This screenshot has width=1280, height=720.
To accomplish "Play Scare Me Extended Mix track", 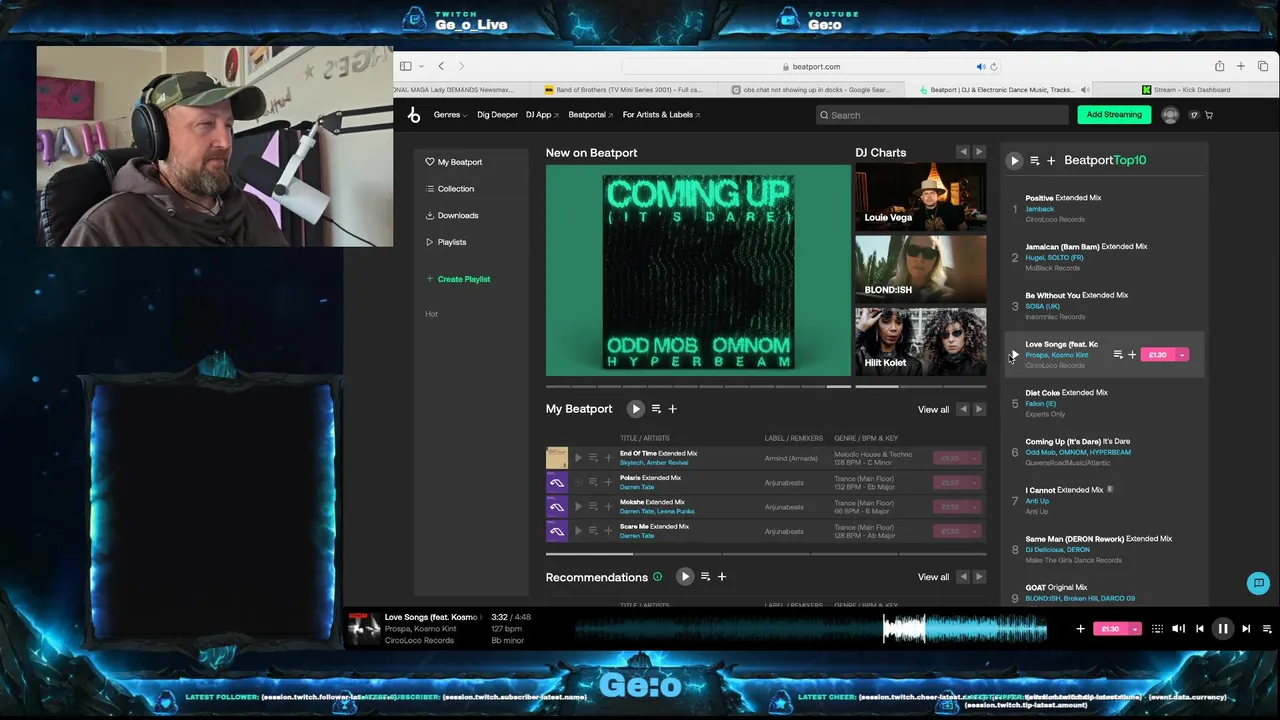I will point(578,531).
